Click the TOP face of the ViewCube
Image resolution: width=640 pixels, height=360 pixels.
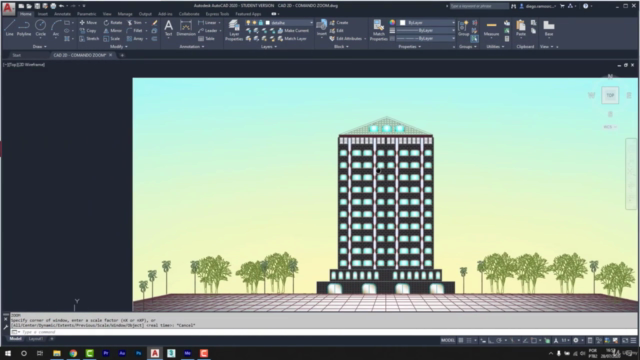pos(610,96)
